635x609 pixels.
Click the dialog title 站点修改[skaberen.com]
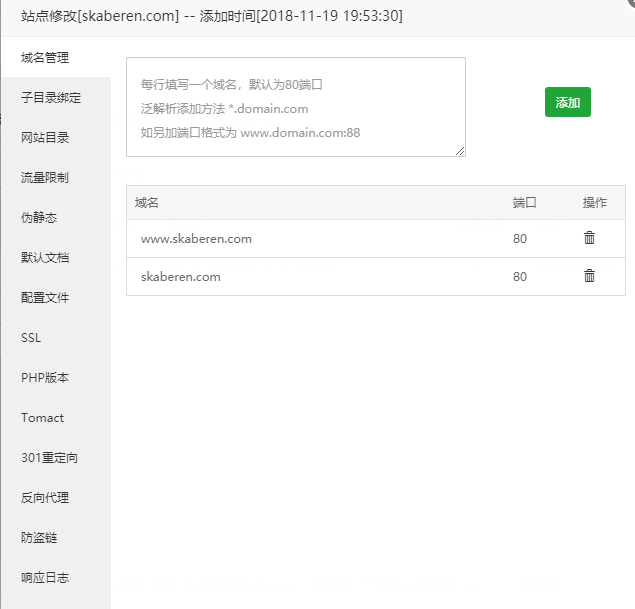pyautogui.click(x=100, y=16)
